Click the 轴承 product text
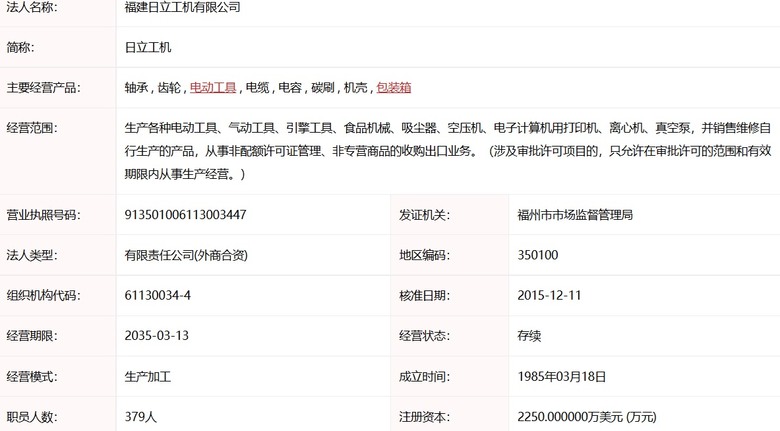Screen dimensions: 780x431 (x=136, y=88)
